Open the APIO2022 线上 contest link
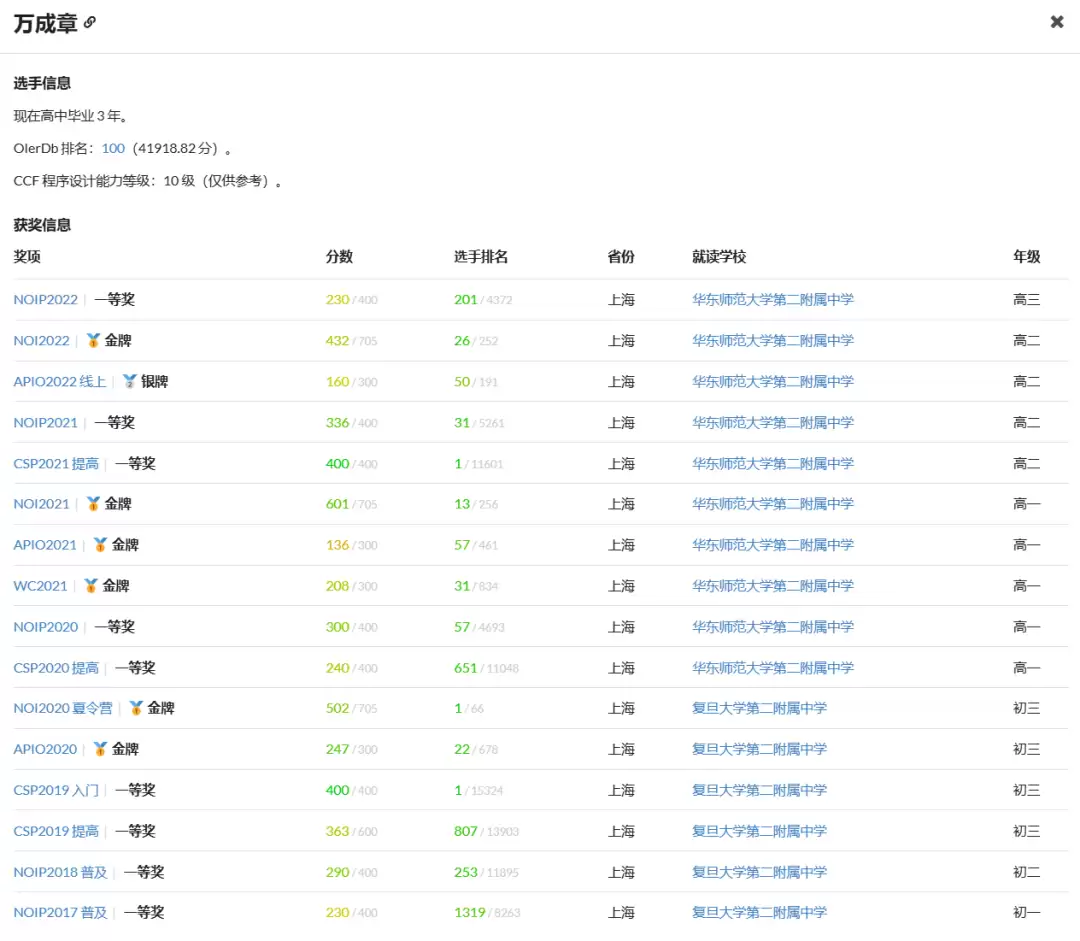 (x=59, y=381)
